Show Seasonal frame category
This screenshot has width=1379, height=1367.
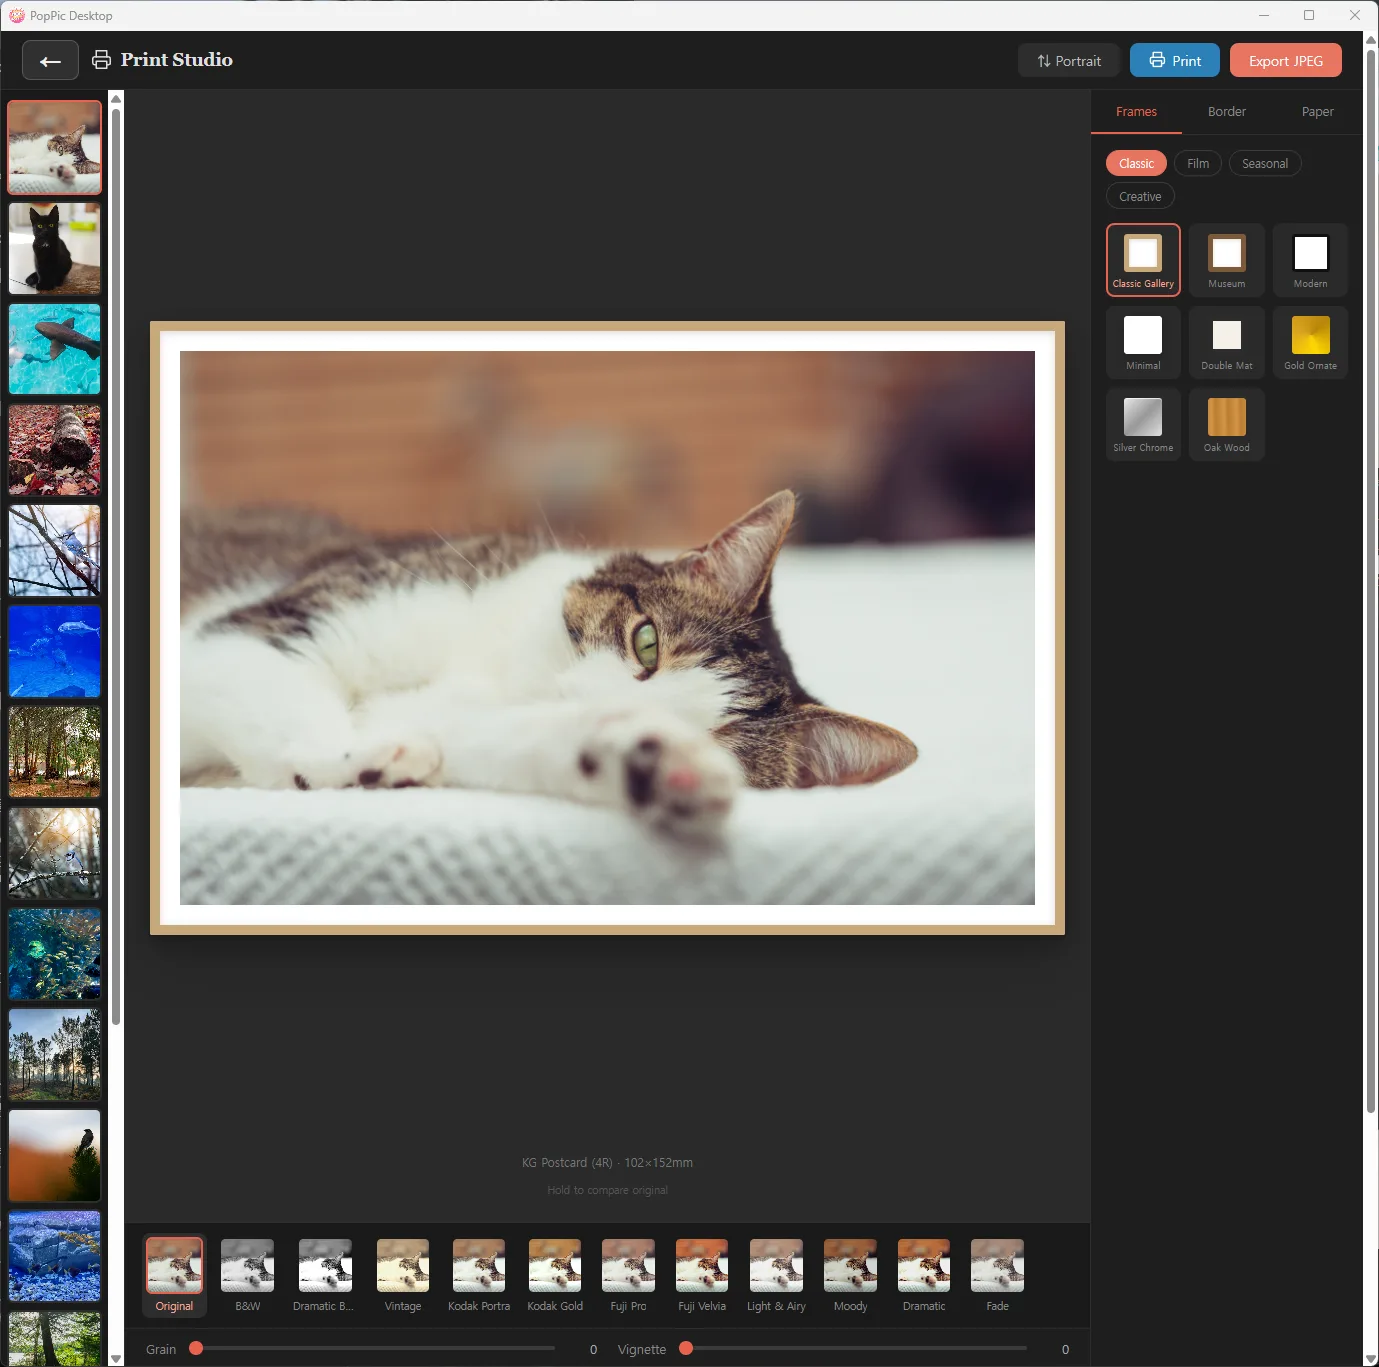1265,164
